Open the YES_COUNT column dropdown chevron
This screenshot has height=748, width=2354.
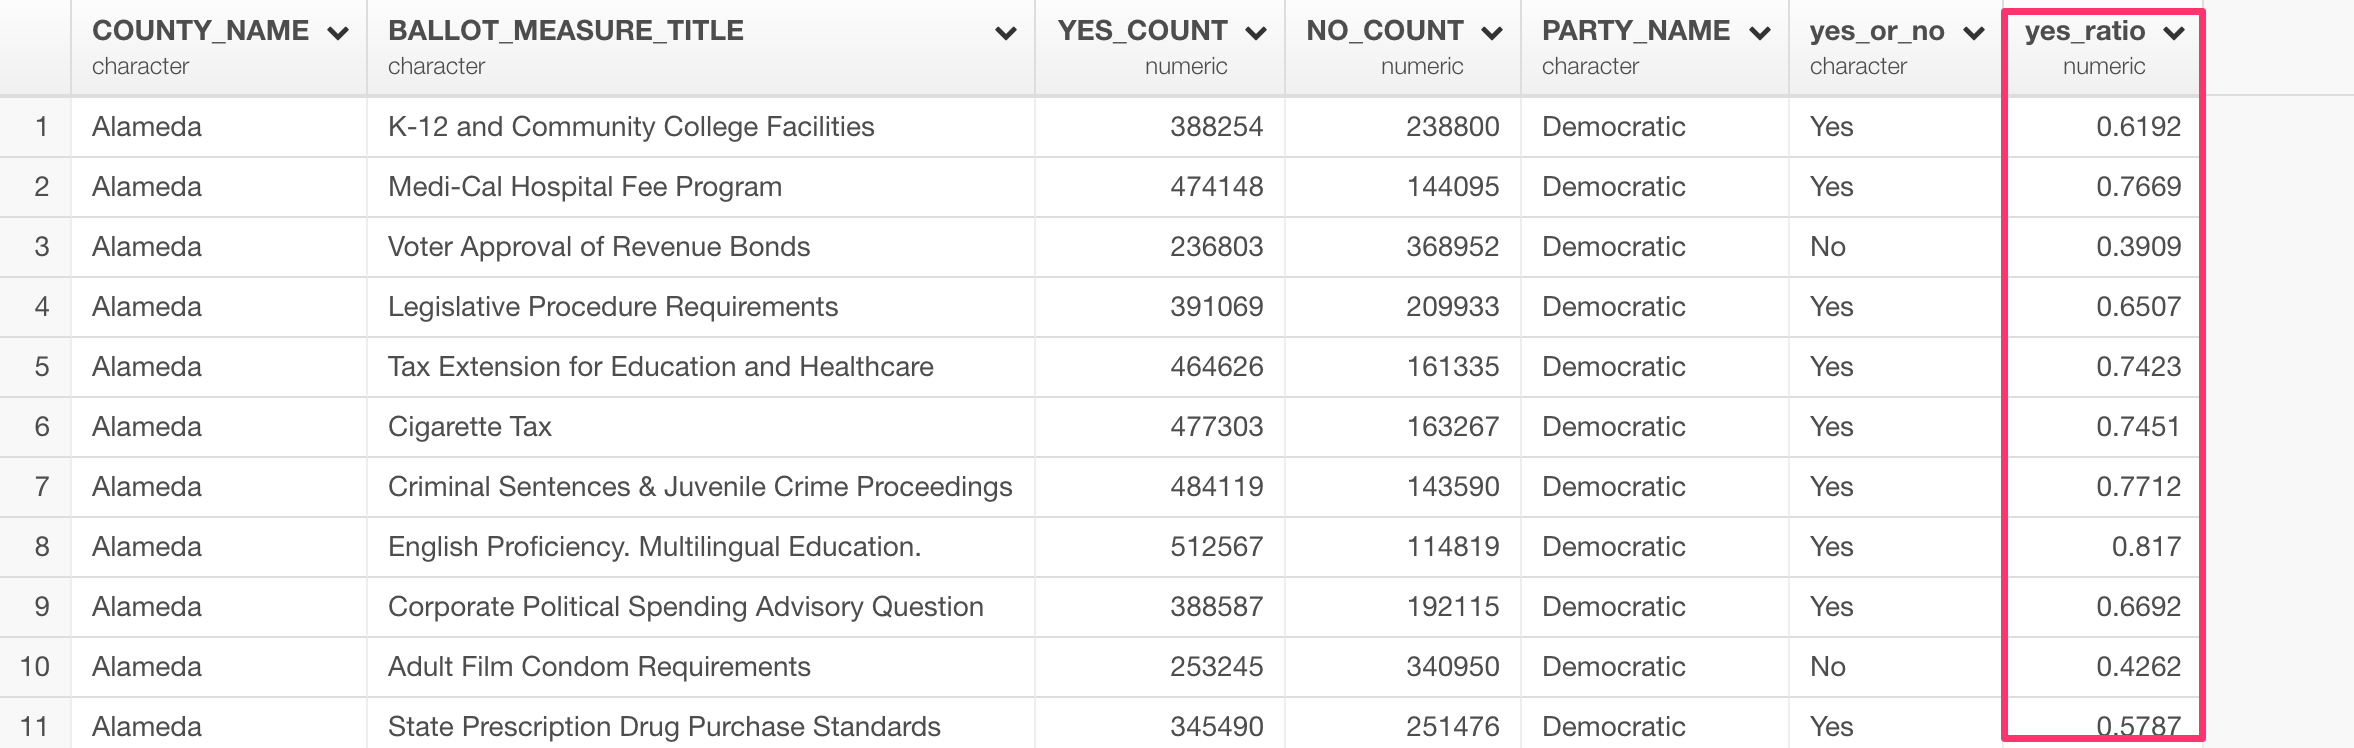pos(1255,33)
